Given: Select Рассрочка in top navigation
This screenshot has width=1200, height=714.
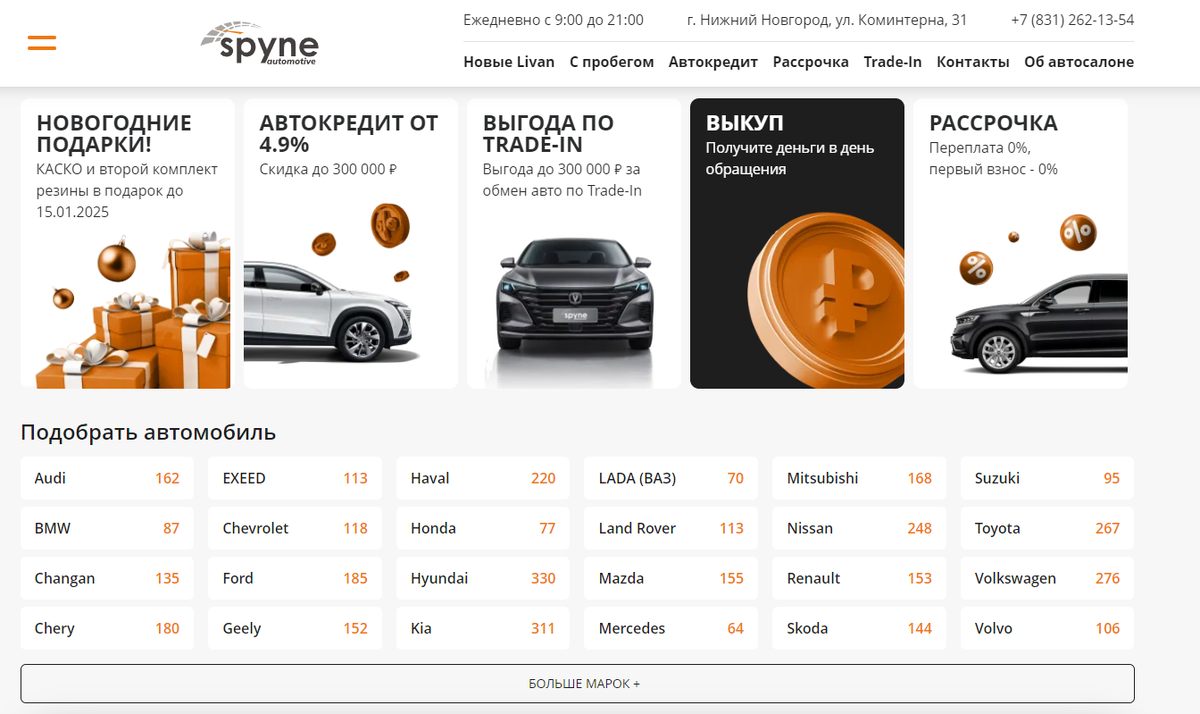Looking at the screenshot, I should click(811, 62).
